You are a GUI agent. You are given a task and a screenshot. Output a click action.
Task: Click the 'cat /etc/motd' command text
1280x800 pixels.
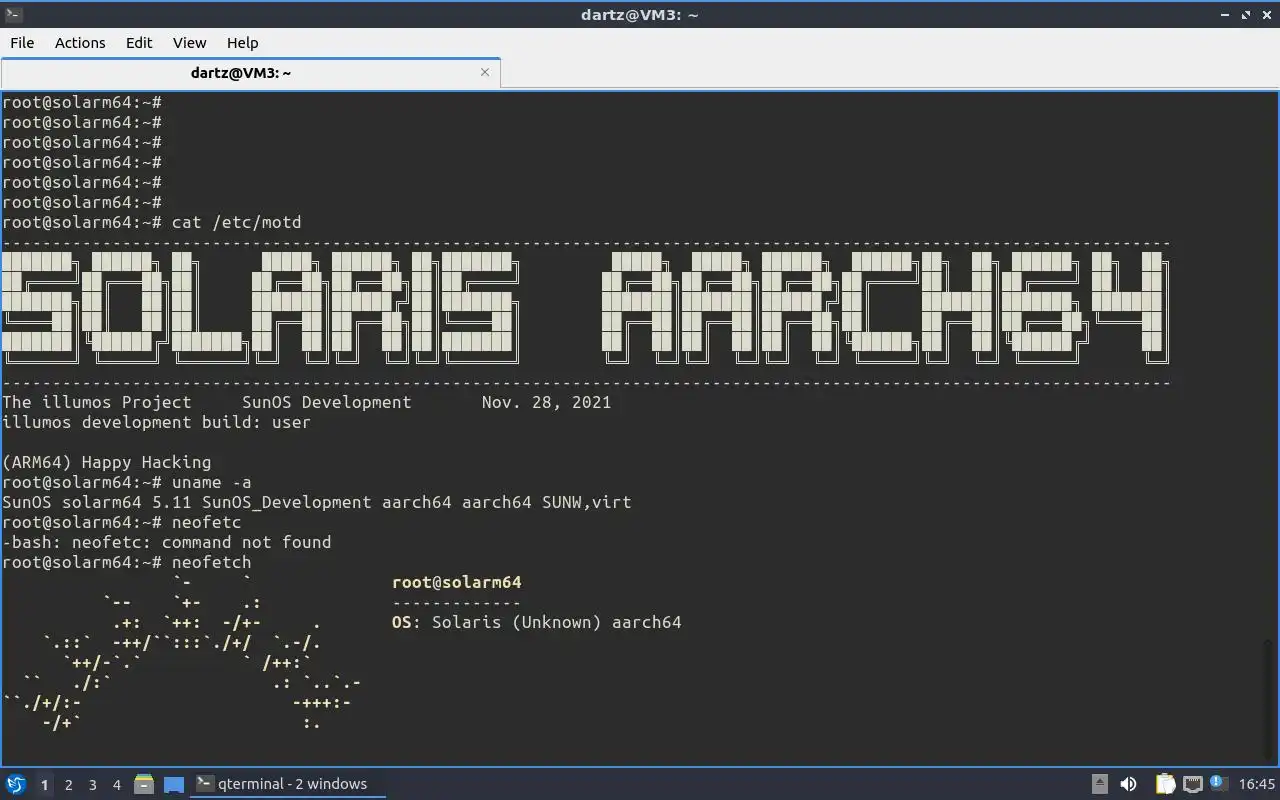(x=236, y=222)
